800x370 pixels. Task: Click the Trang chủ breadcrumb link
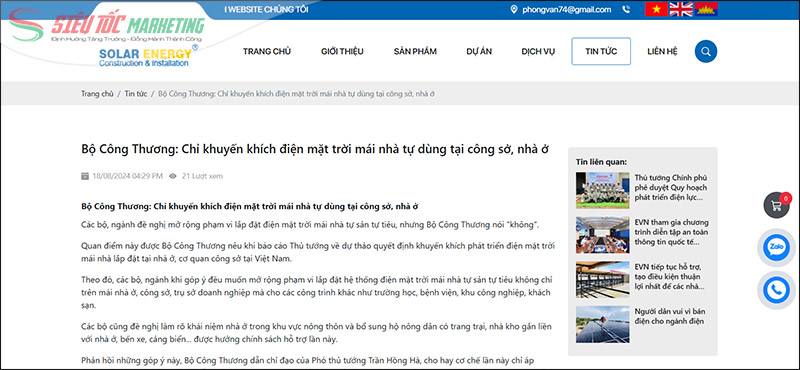pos(97,94)
